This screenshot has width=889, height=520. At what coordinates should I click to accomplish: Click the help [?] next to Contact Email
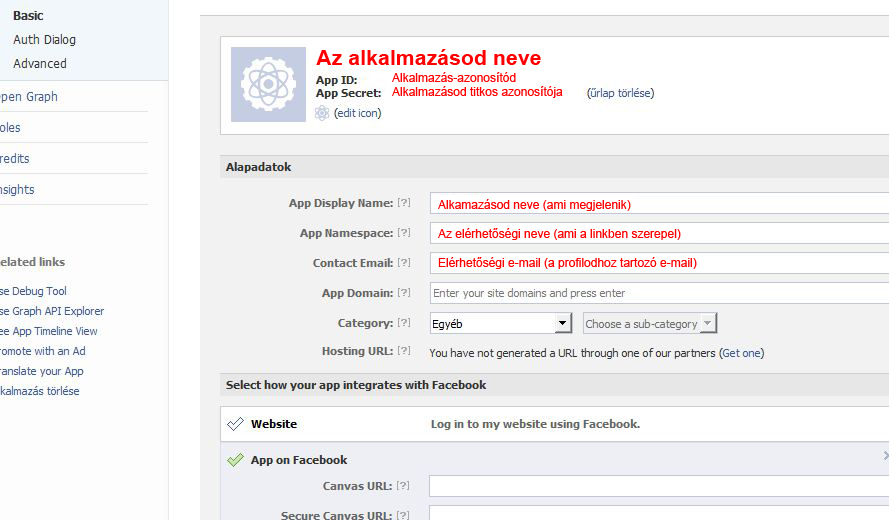click(404, 263)
